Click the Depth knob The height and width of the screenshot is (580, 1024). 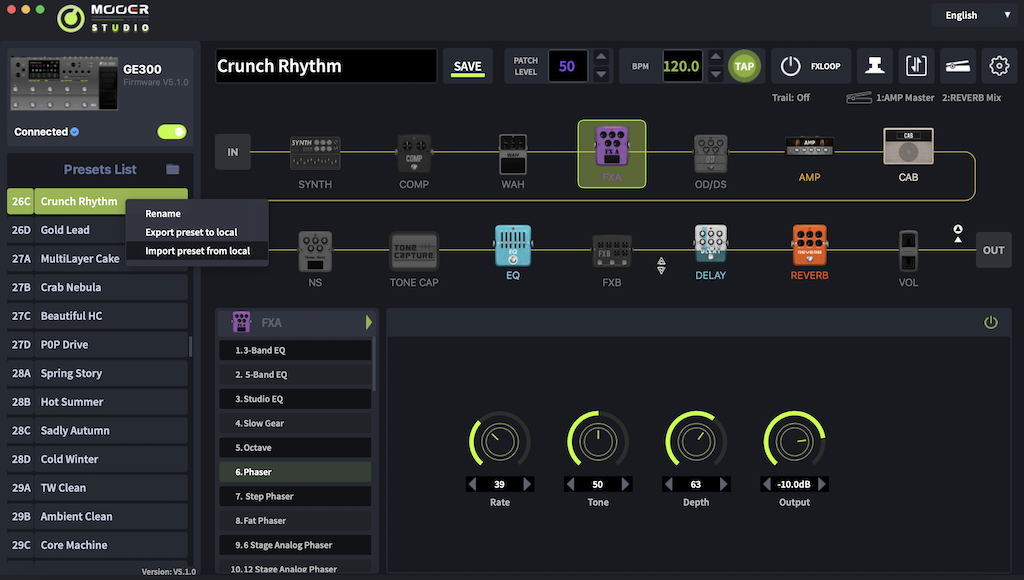tap(696, 441)
